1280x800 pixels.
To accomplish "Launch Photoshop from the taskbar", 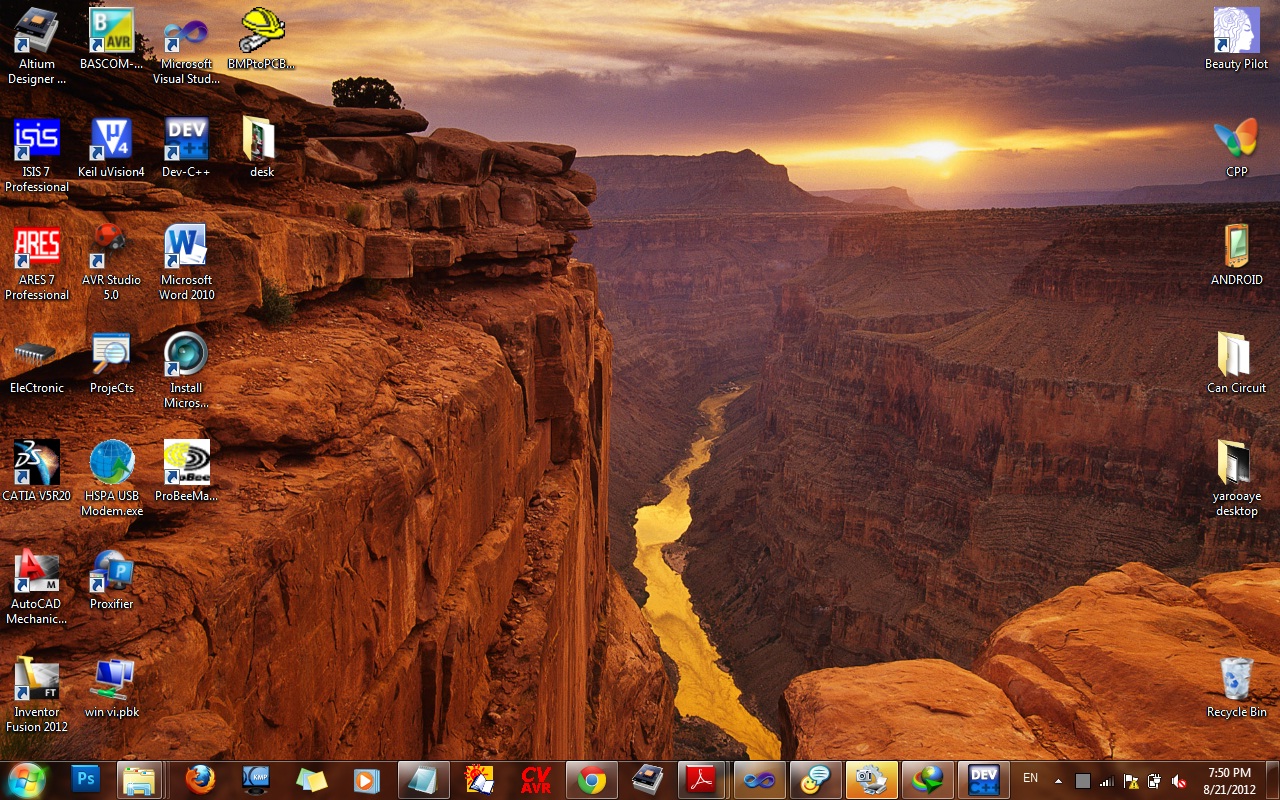I will point(86,779).
